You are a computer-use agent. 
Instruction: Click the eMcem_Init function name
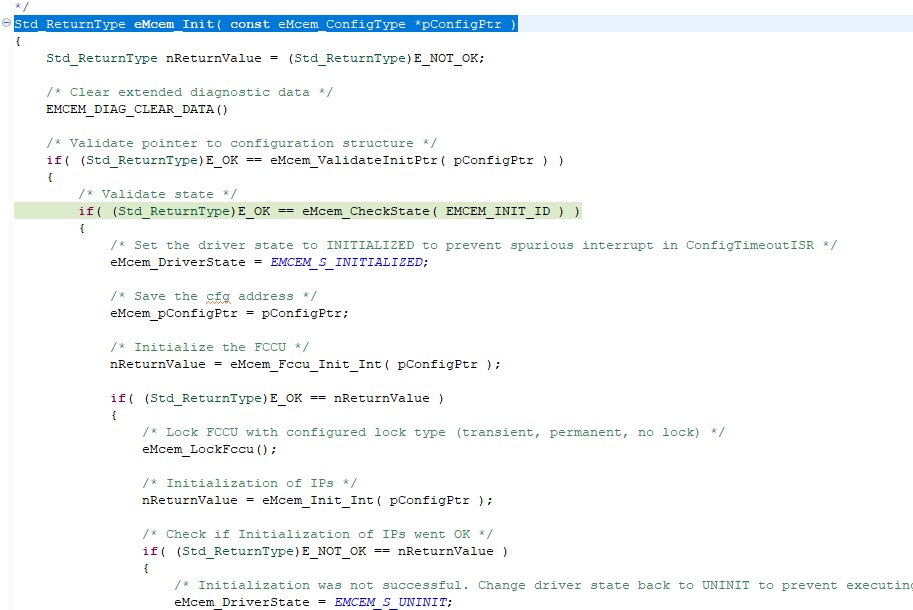(x=174, y=24)
